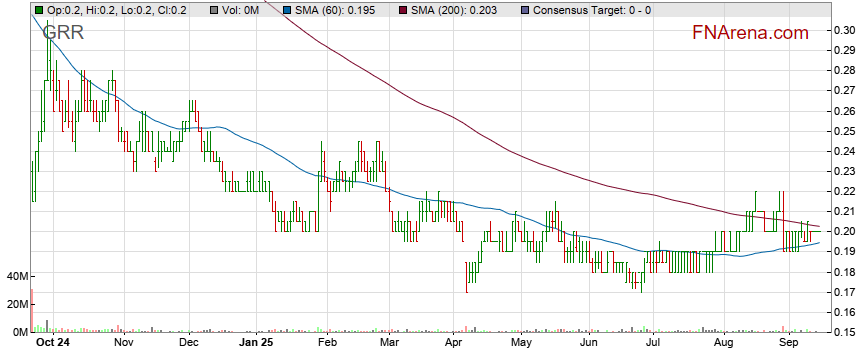The image size is (859, 363).
Task: Click the 0.15 price axis label
Action: point(845,332)
